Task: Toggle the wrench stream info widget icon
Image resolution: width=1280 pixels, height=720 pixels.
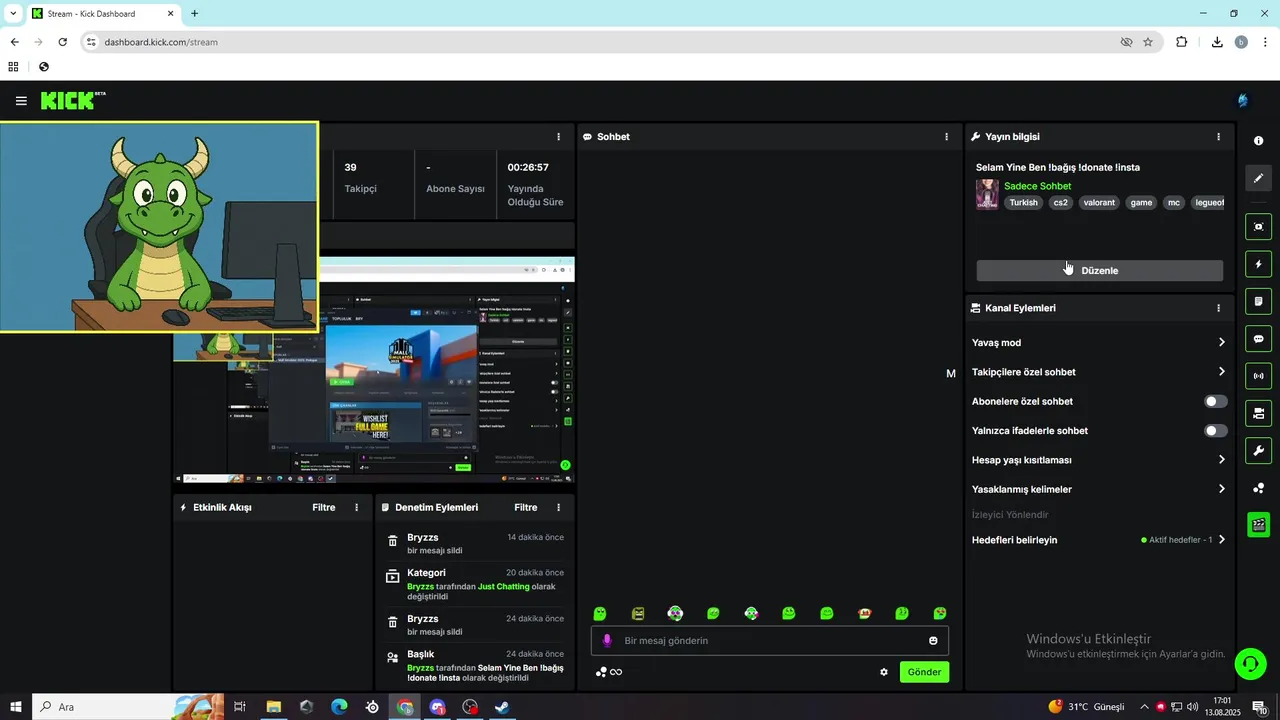Action: (x=1259, y=451)
